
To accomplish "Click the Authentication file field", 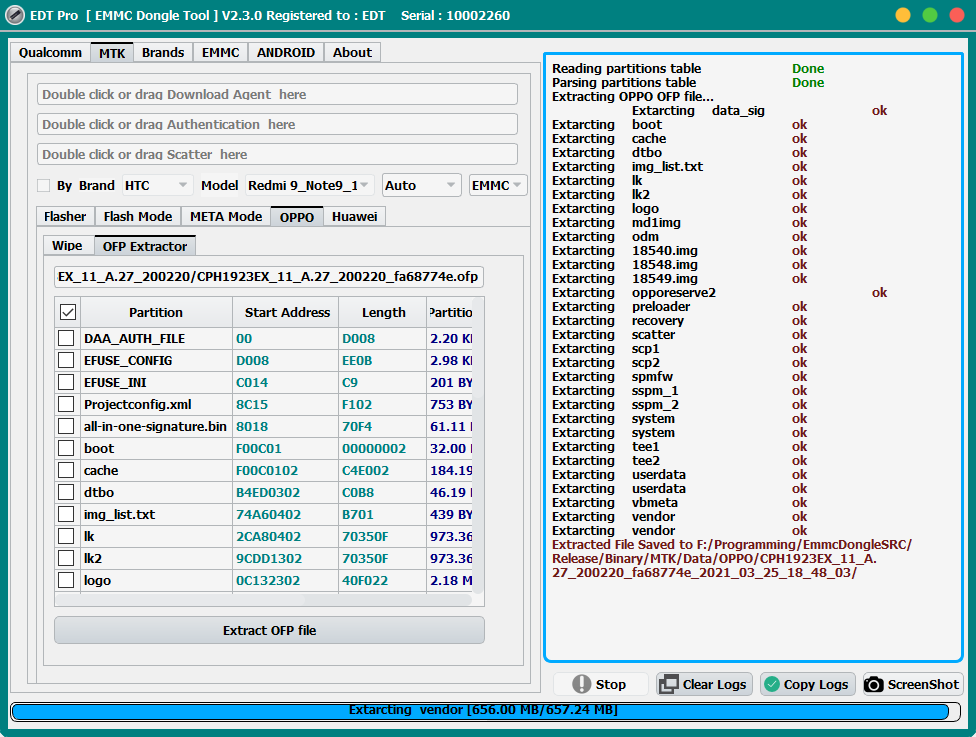I will [x=278, y=124].
